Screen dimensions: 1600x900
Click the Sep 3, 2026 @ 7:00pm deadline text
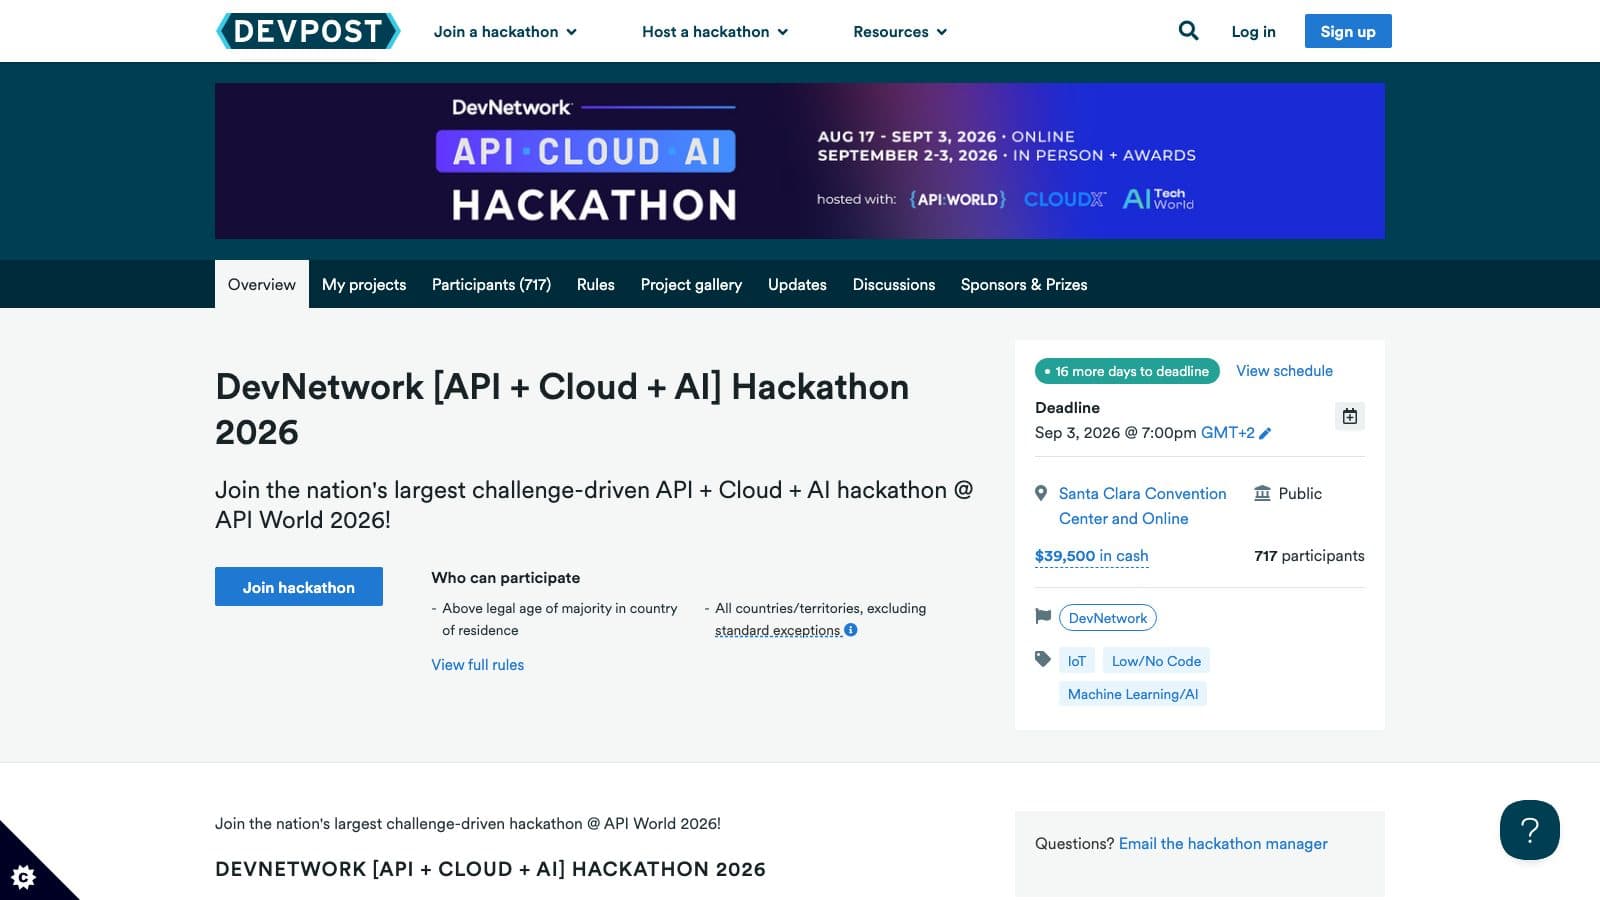point(1116,433)
